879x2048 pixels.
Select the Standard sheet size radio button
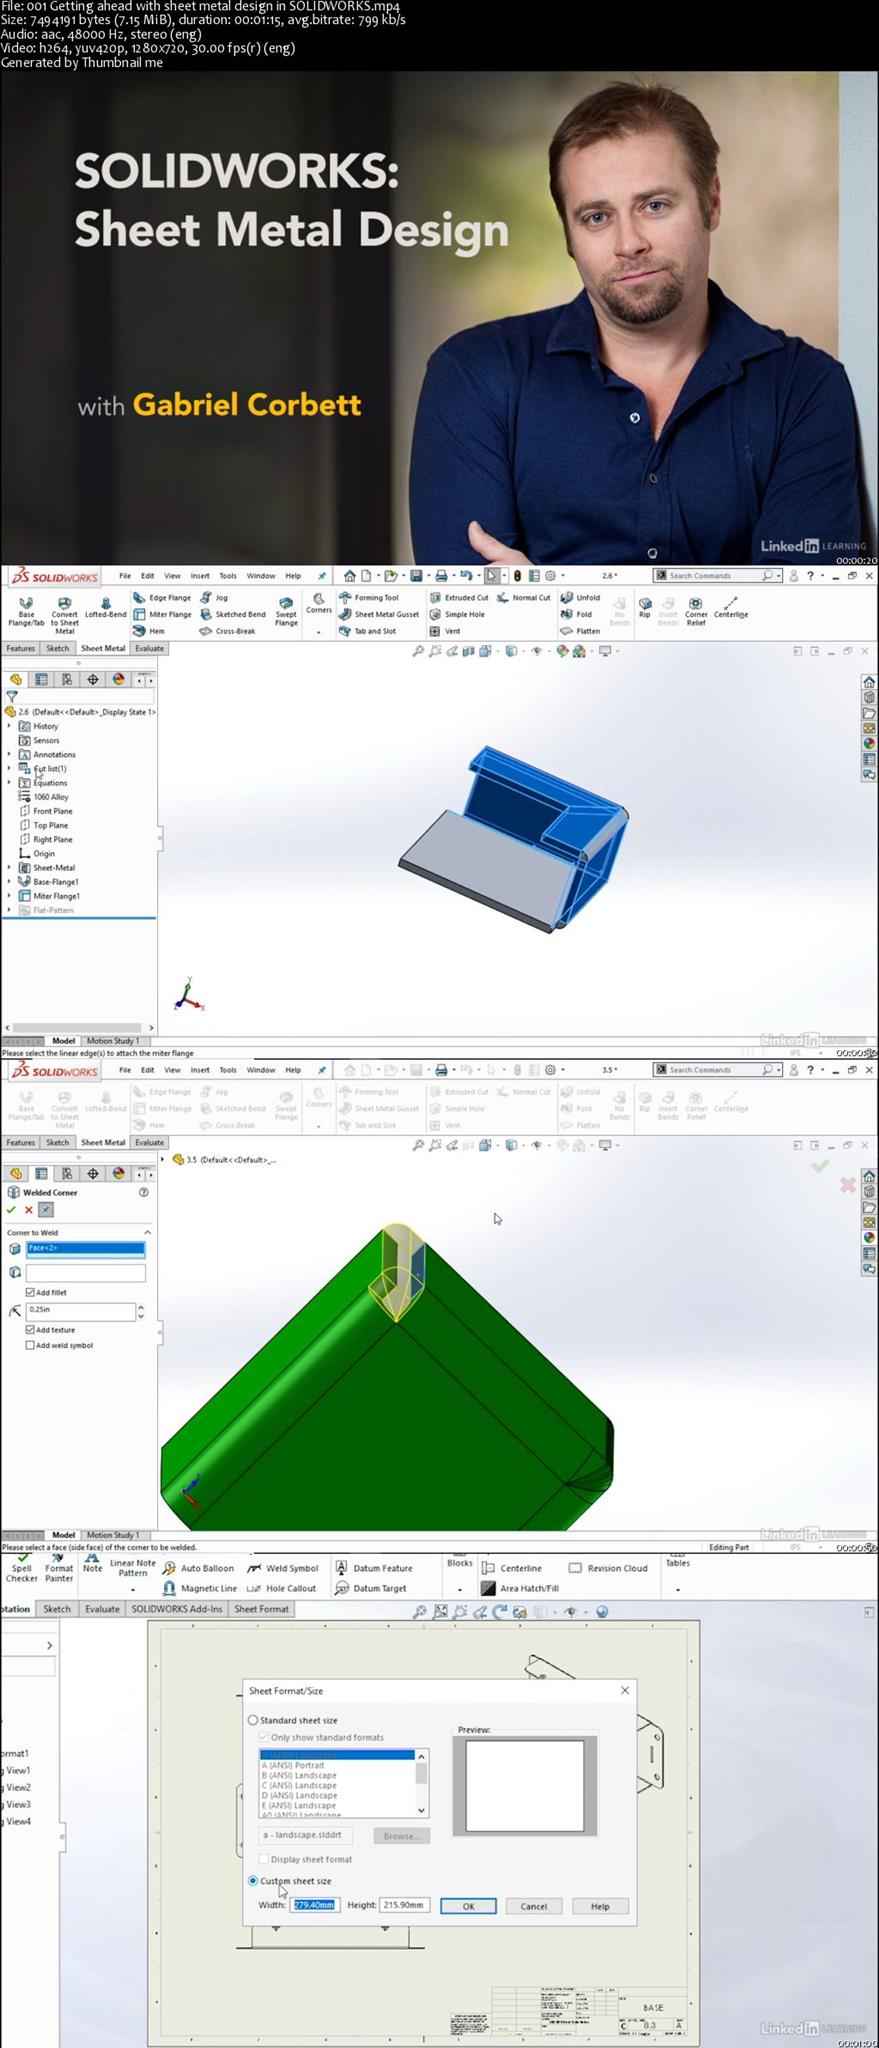click(253, 1720)
